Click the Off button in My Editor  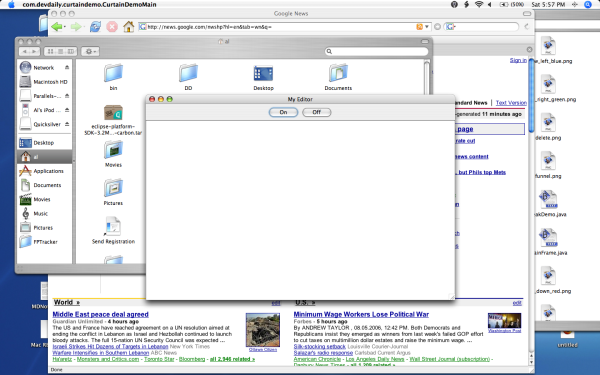316,112
